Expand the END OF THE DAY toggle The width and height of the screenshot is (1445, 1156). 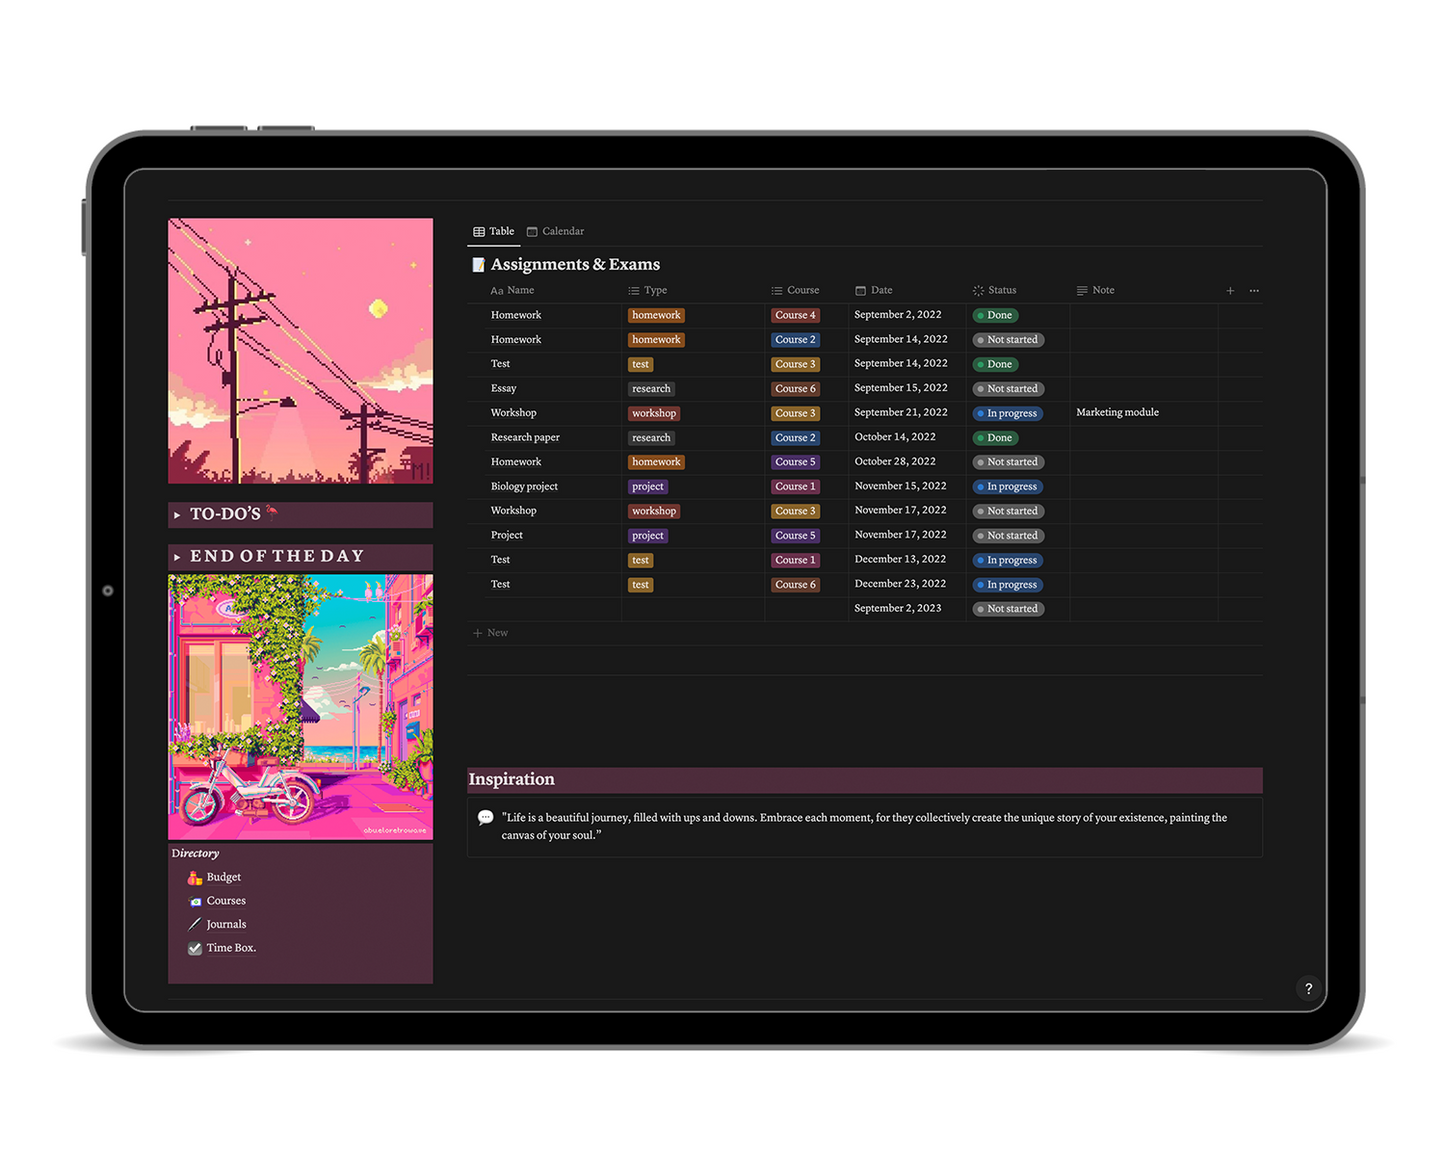[178, 557]
